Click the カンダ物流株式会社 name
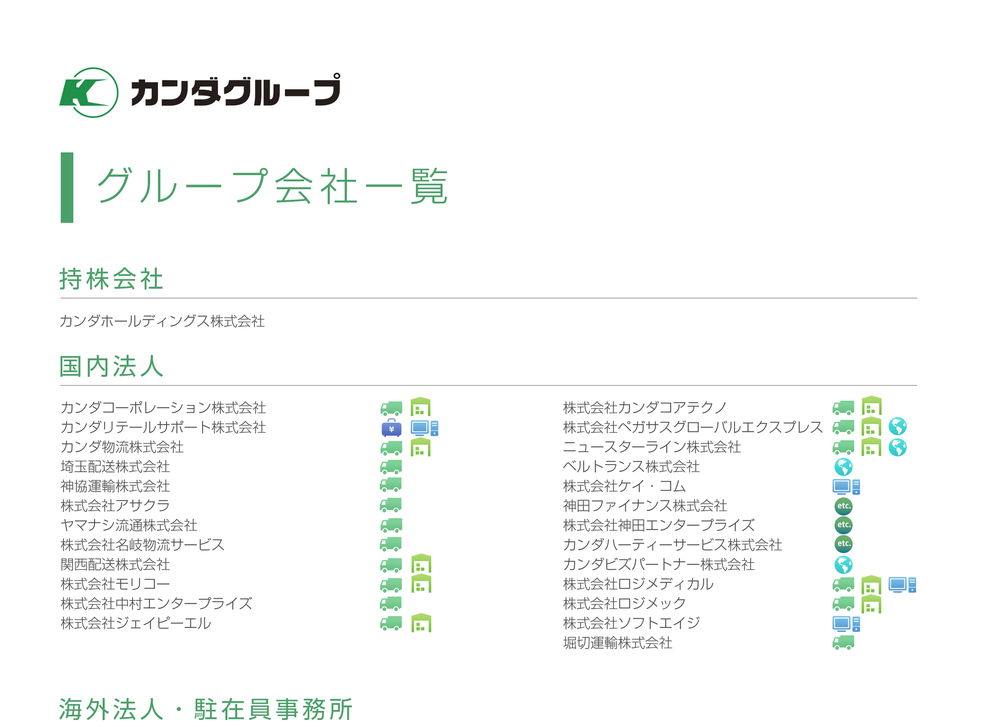Viewport: 1000px width, 727px height. pyautogui.click(x=122, y=447)
